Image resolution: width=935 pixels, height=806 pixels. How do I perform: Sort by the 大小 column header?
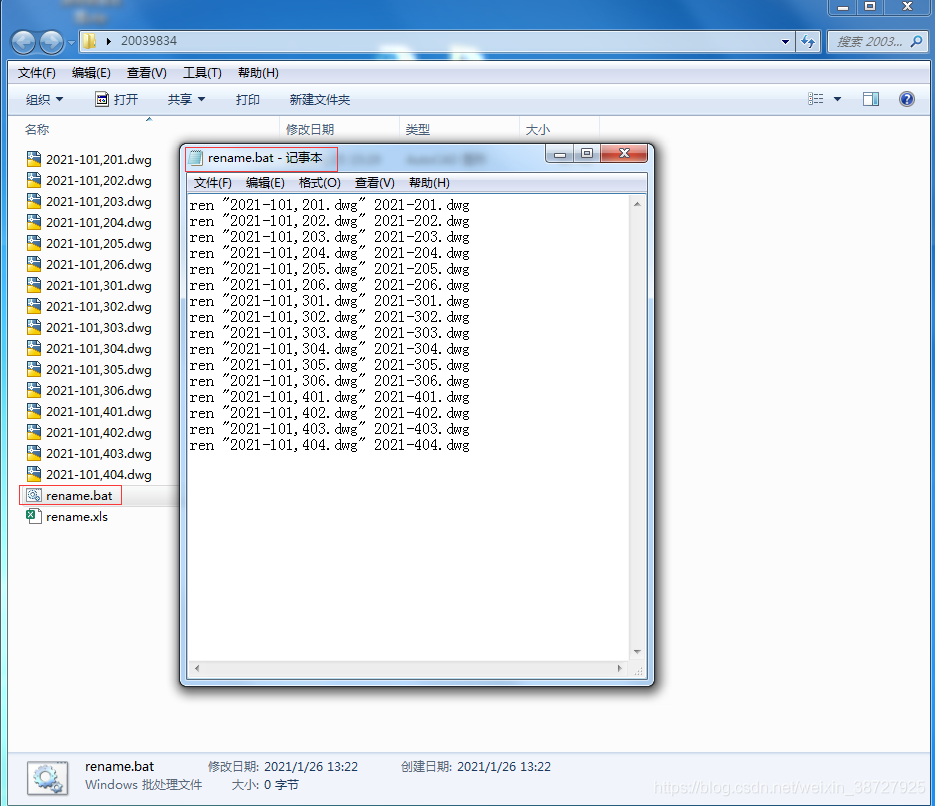[538, 129]
